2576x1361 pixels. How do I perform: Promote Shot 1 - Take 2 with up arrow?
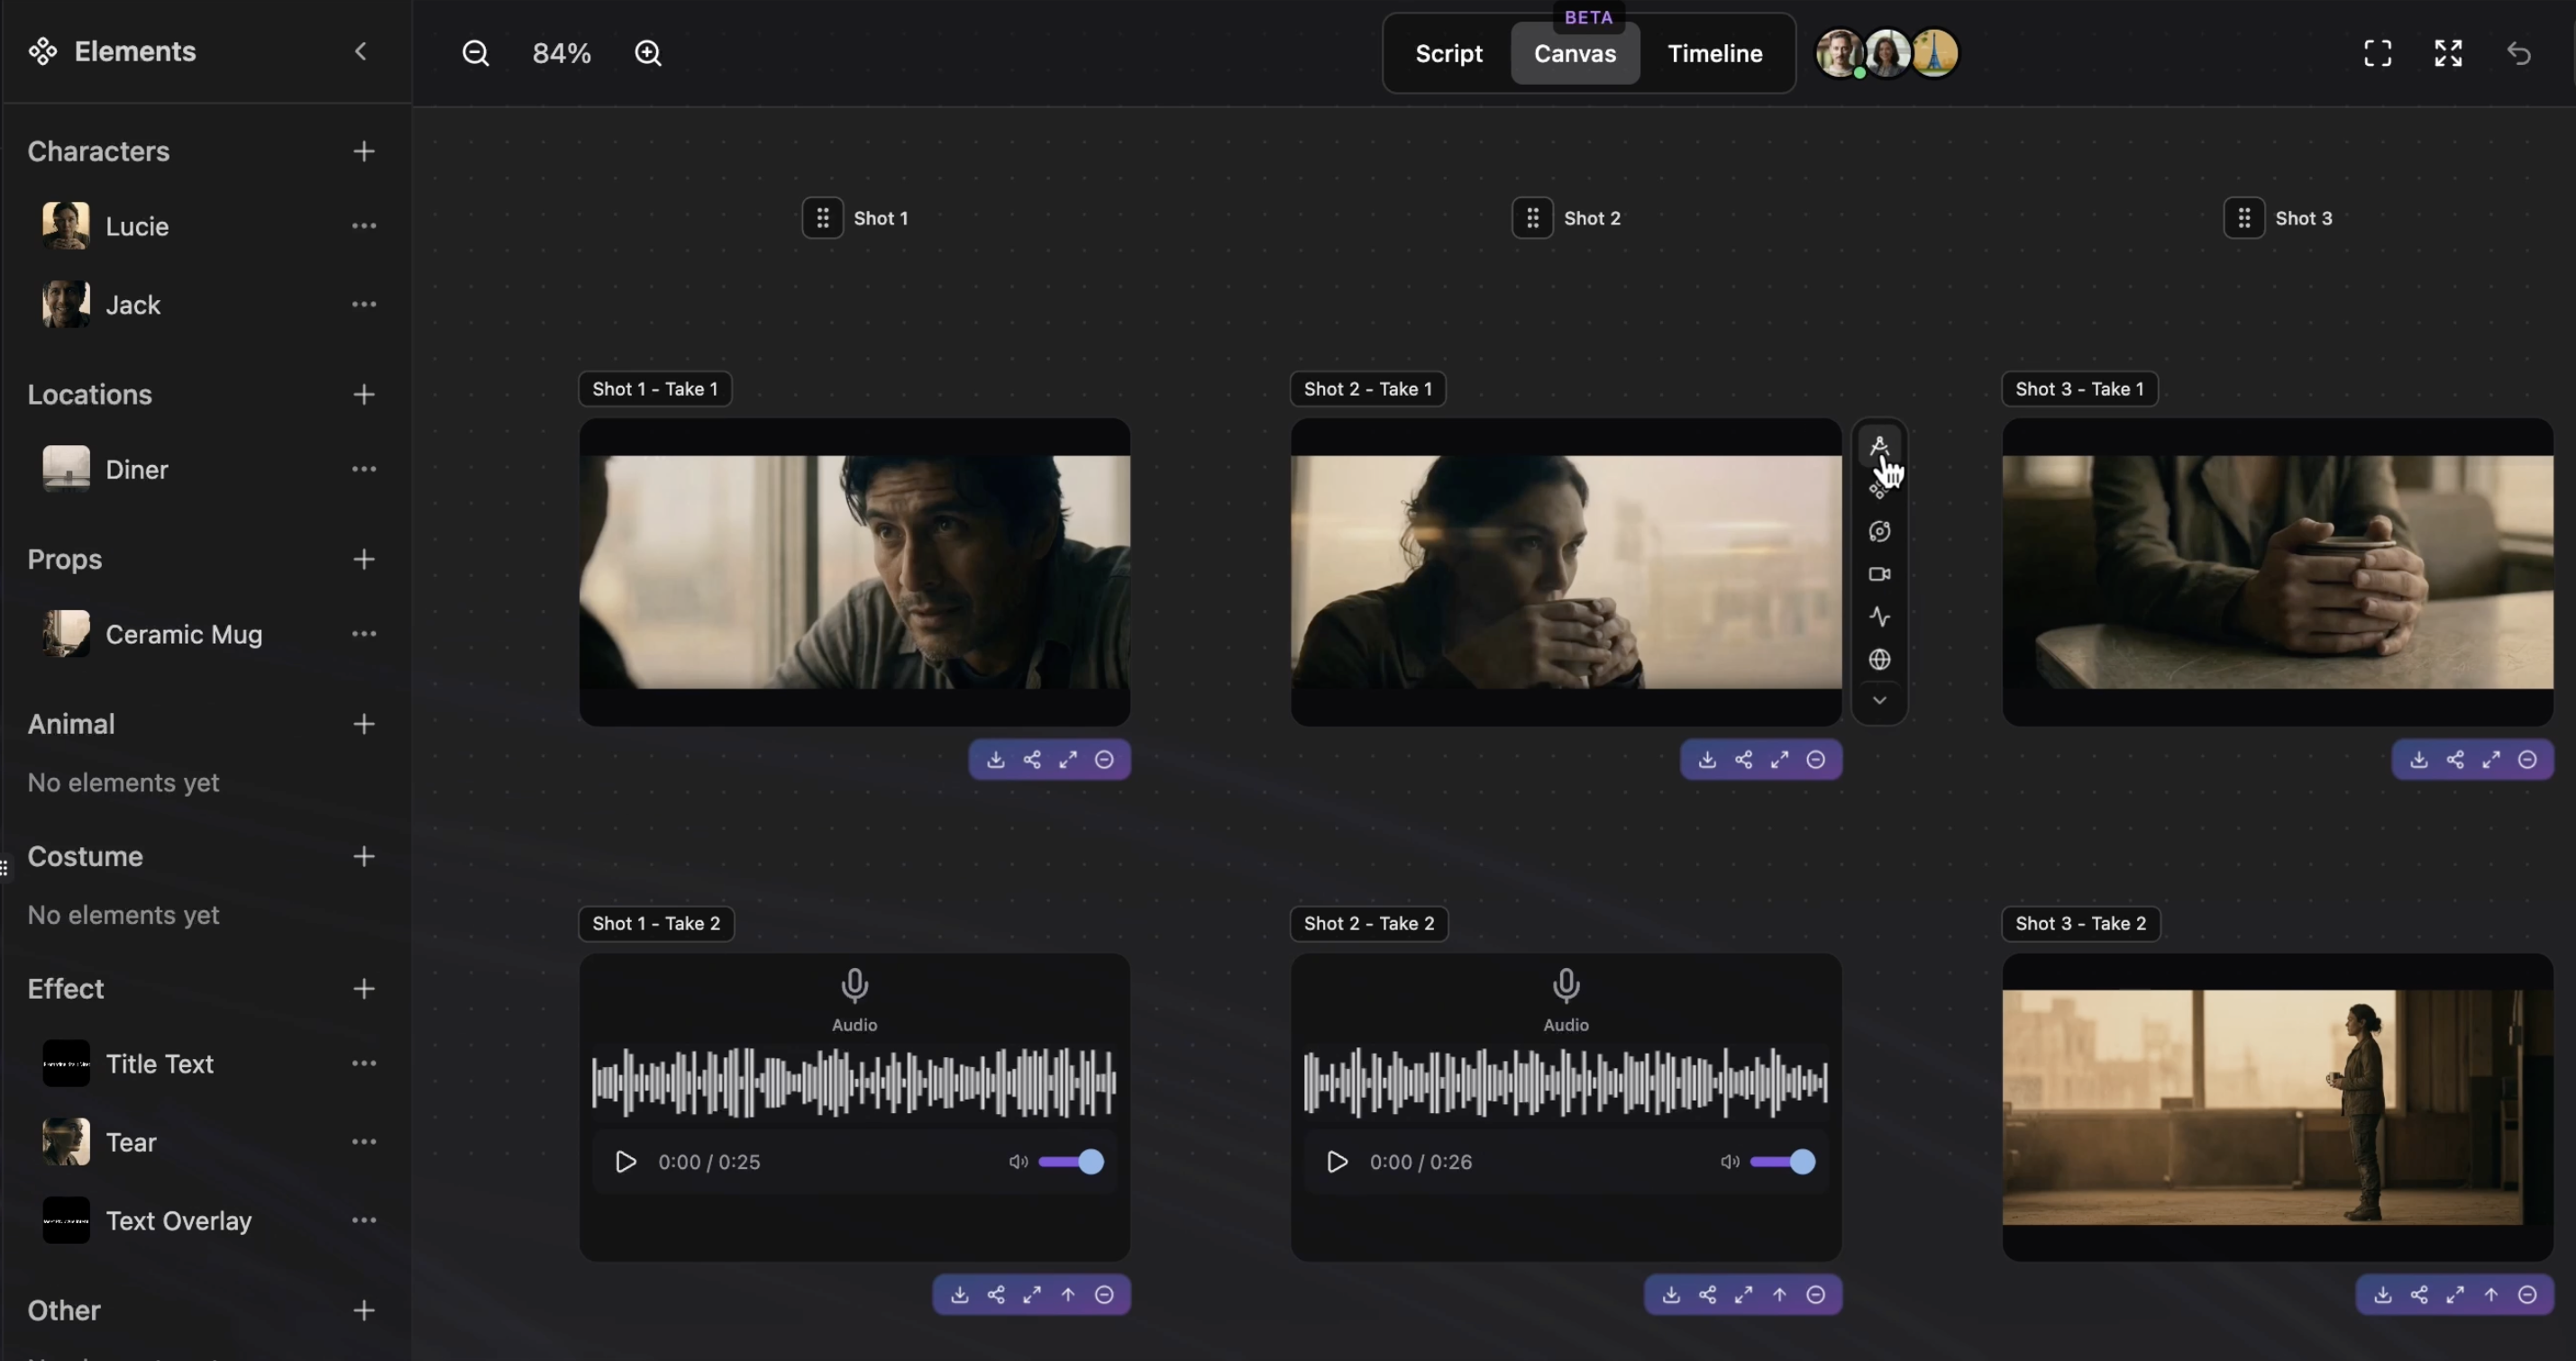click(1067, 1295)
